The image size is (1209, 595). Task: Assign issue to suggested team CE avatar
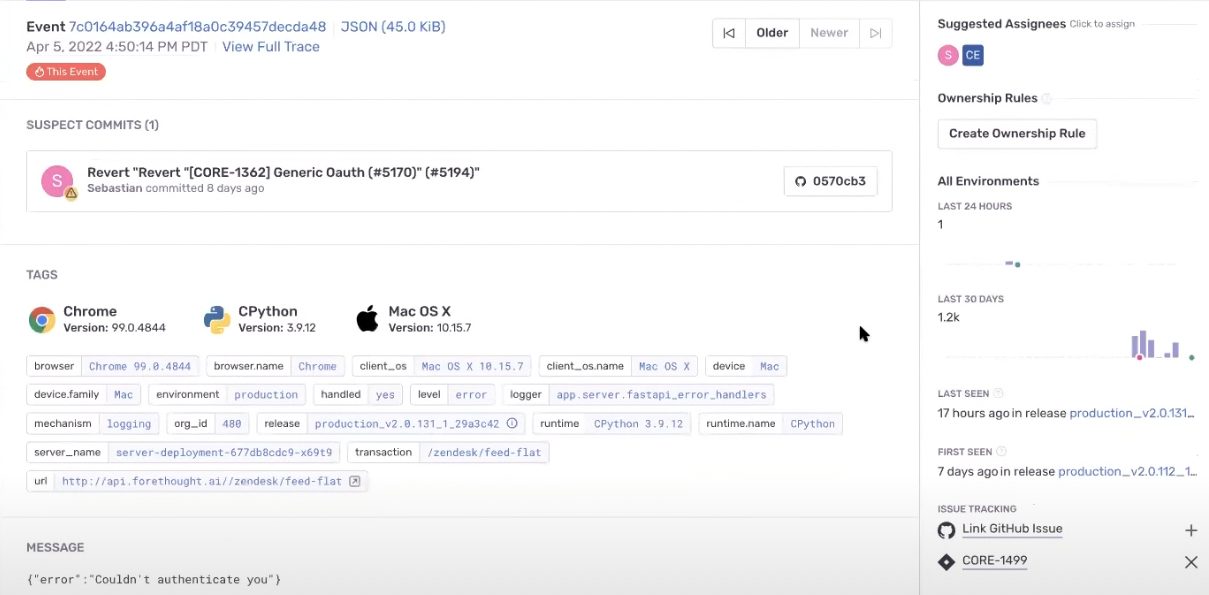(973, 55)
